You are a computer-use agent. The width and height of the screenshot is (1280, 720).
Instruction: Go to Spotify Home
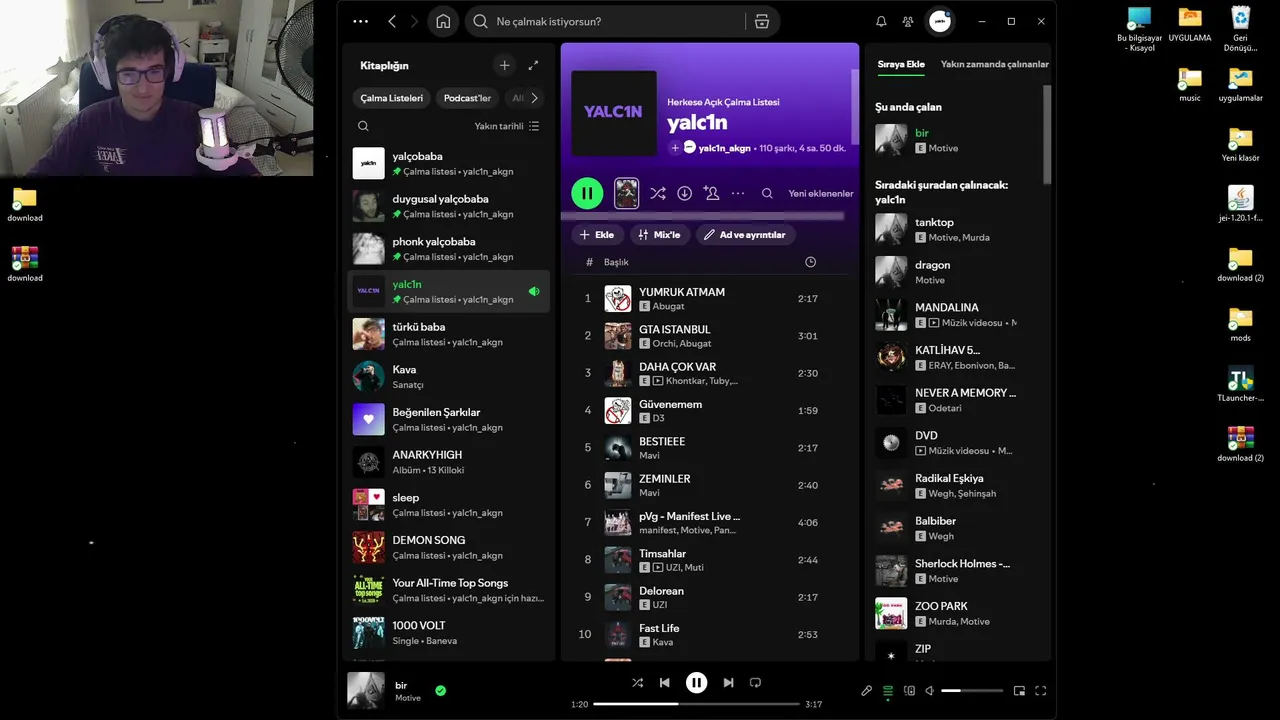coord(443,21)
